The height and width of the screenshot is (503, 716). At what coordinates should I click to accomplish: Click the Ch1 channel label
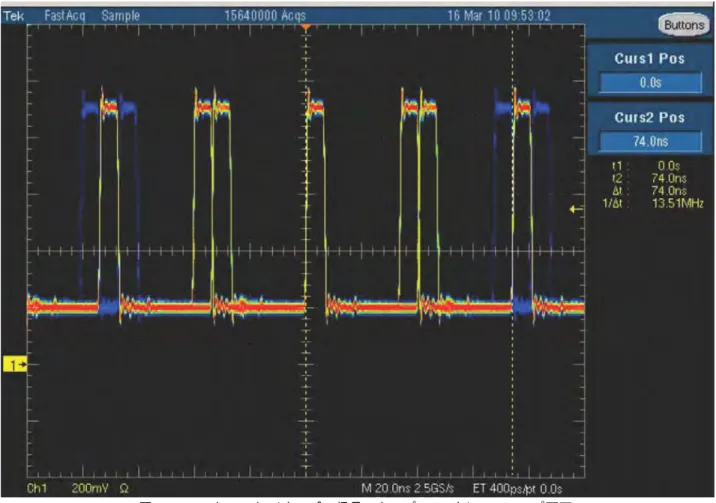(x=37, y=489)
